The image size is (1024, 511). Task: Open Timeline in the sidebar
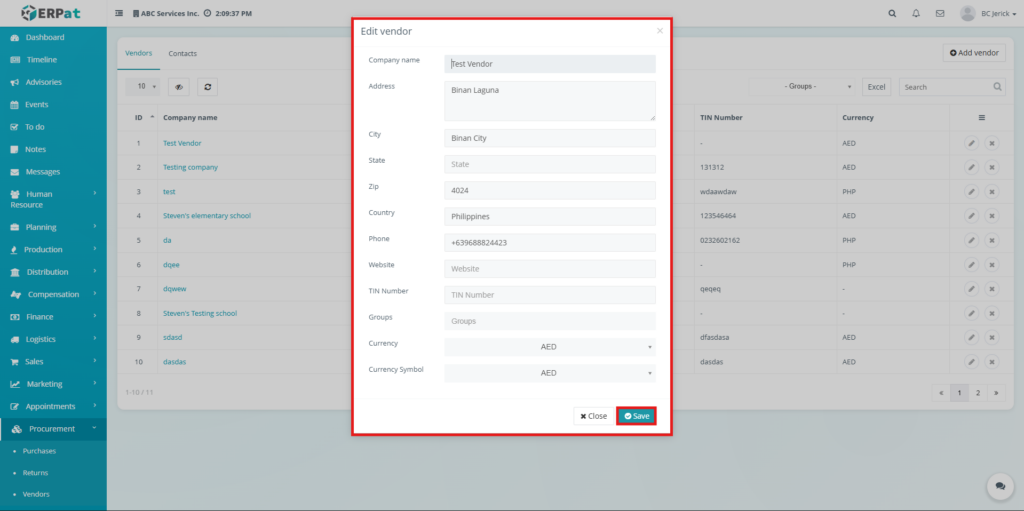click(x=42, y=59)
